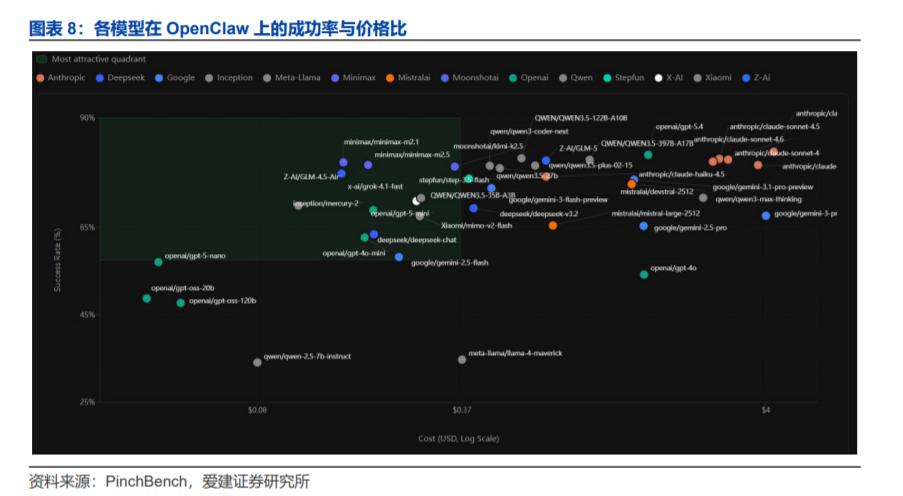Click the Success Rate (%) axis title

click(57, 260)
